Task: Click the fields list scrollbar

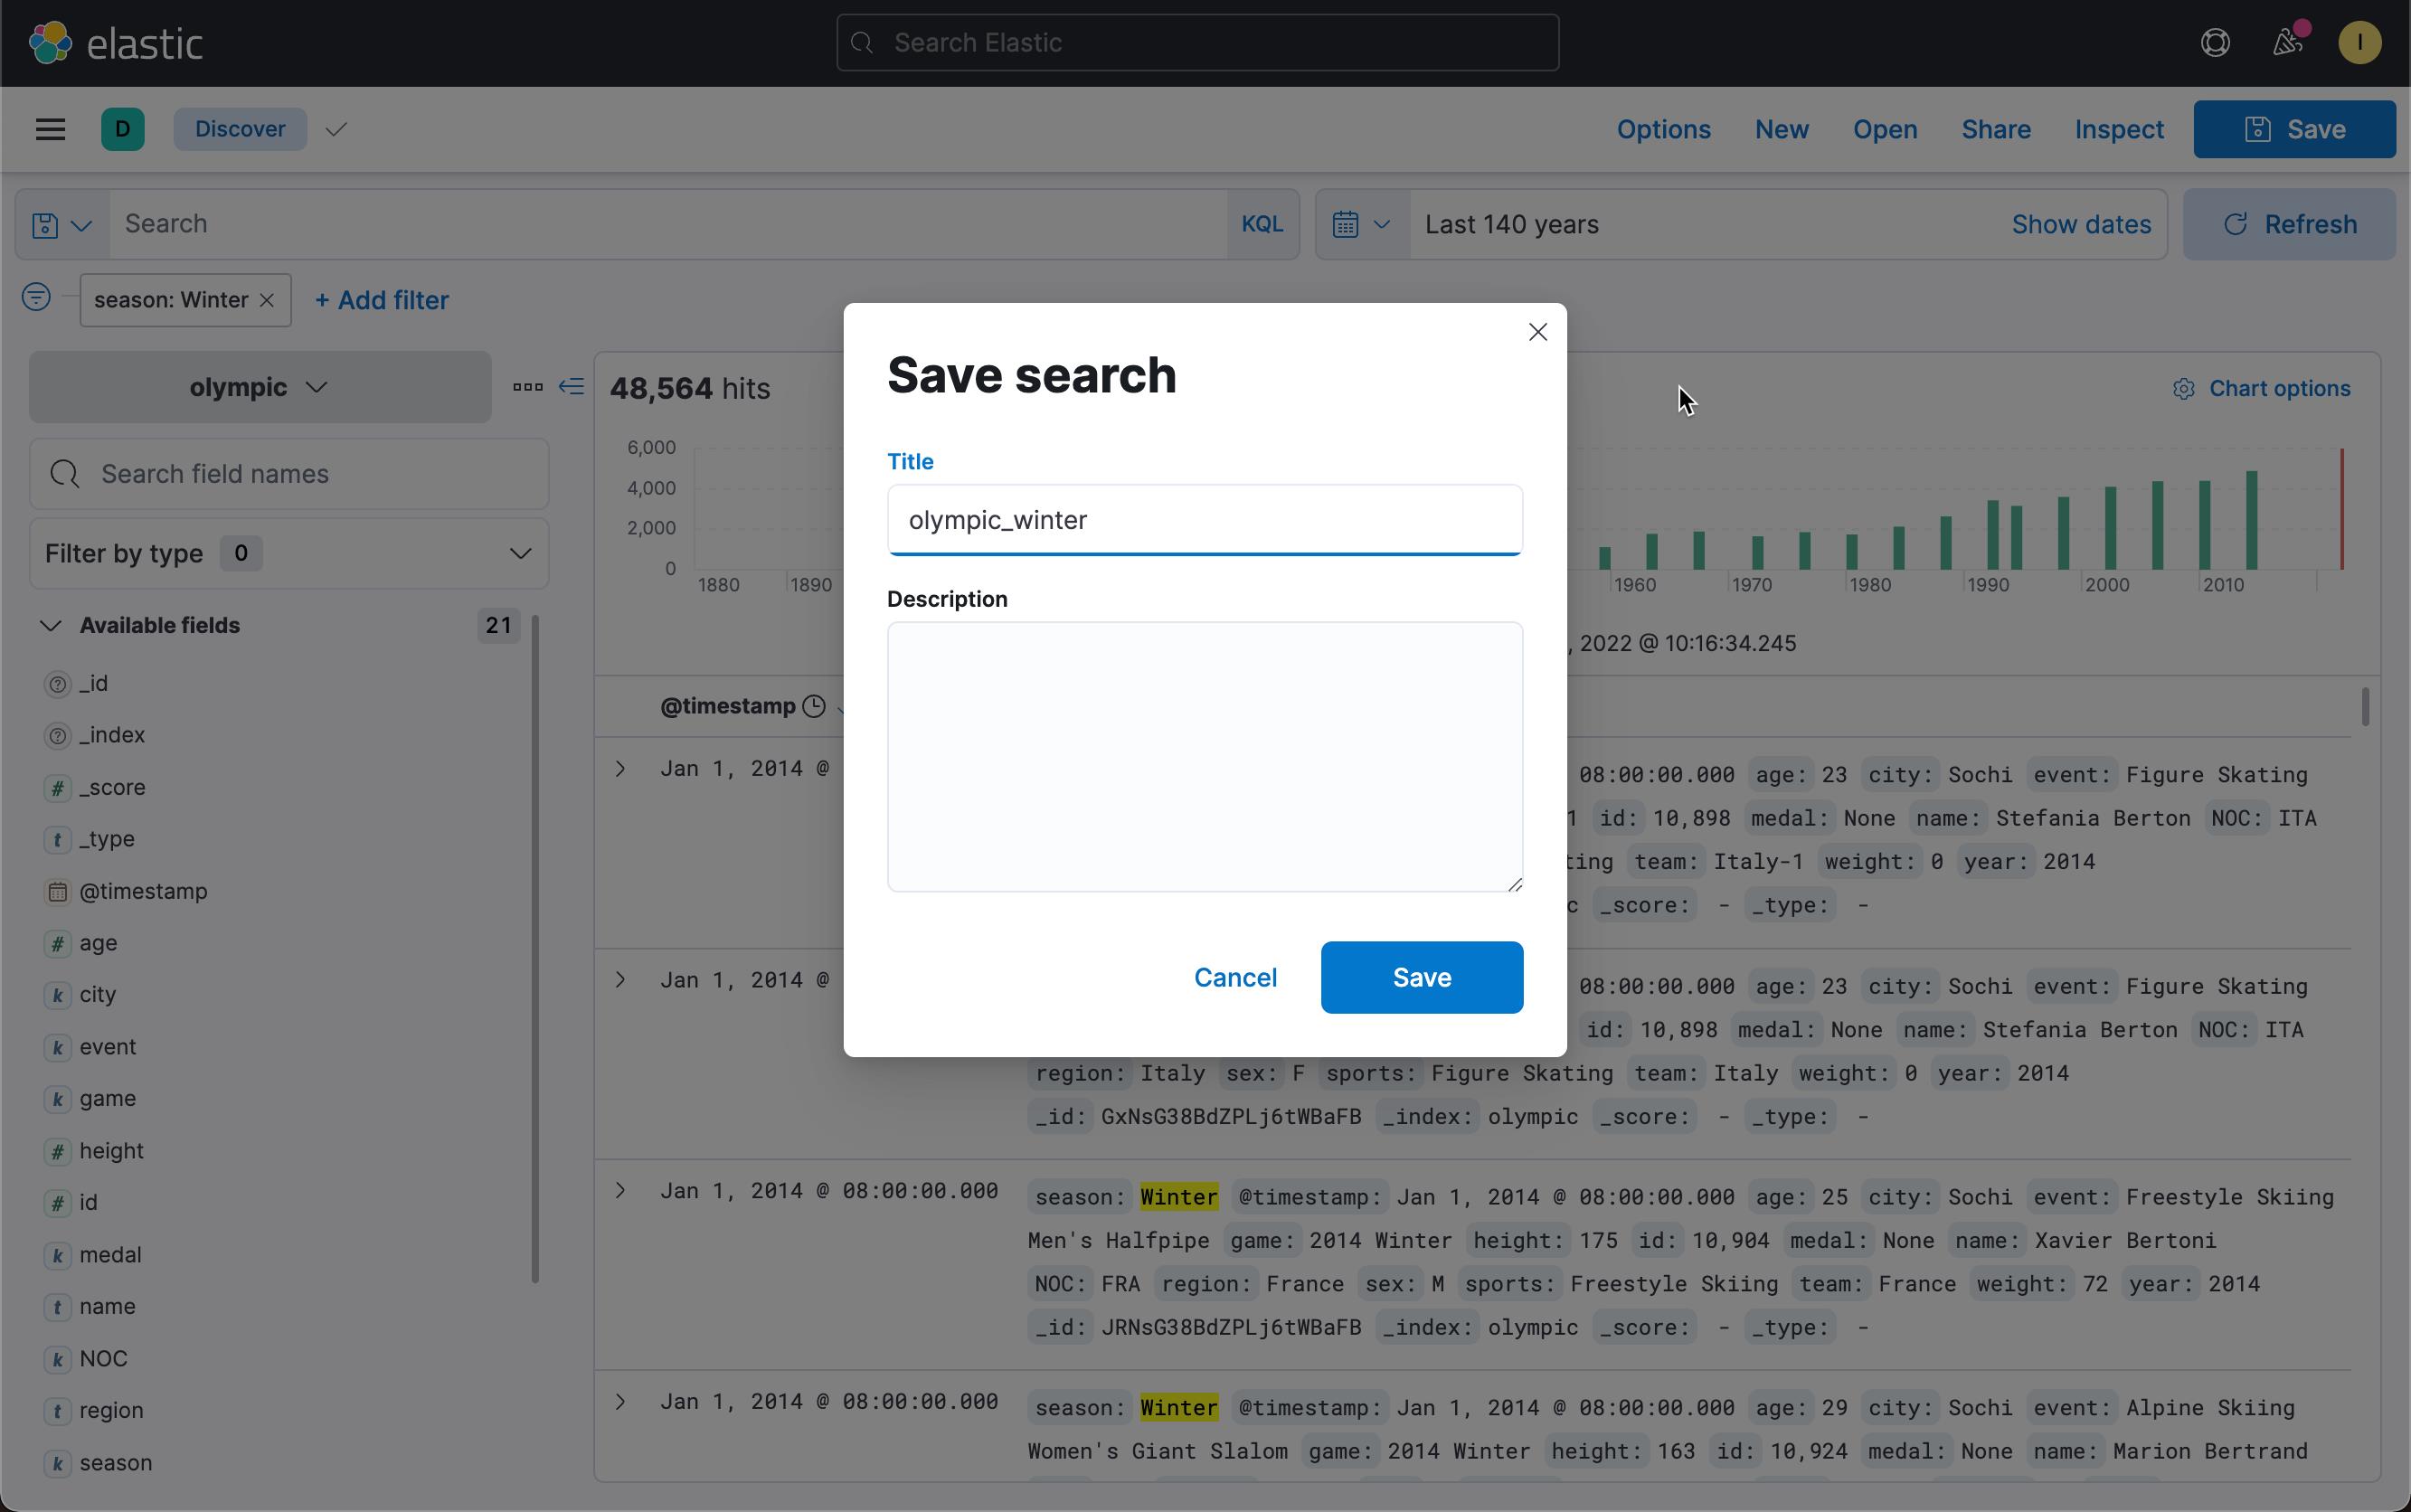Action: (x=535, y=948)
